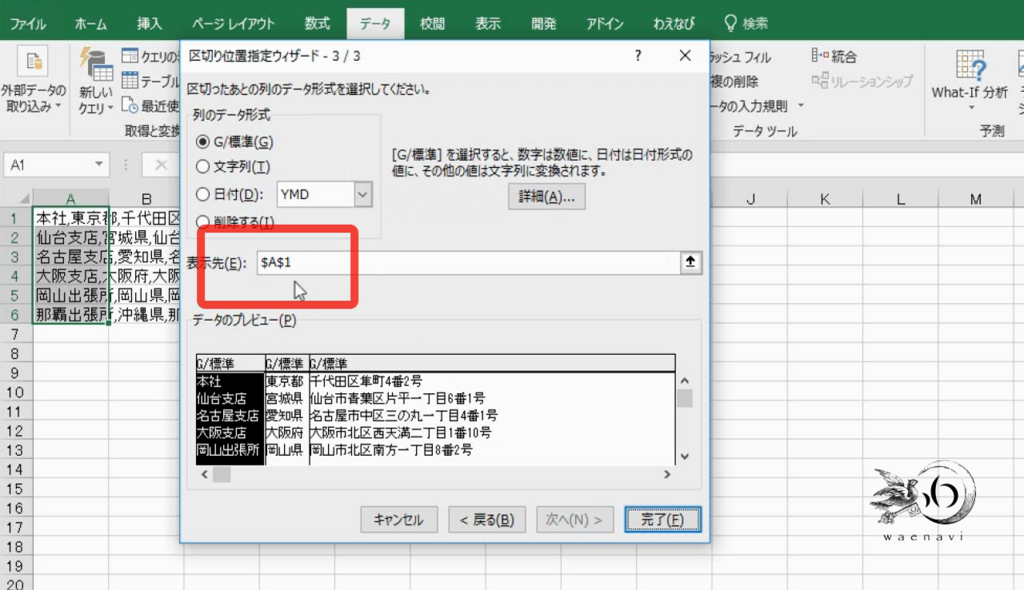
Task: Click the リレーションシップ icon
Action: (x=820, y=81)
